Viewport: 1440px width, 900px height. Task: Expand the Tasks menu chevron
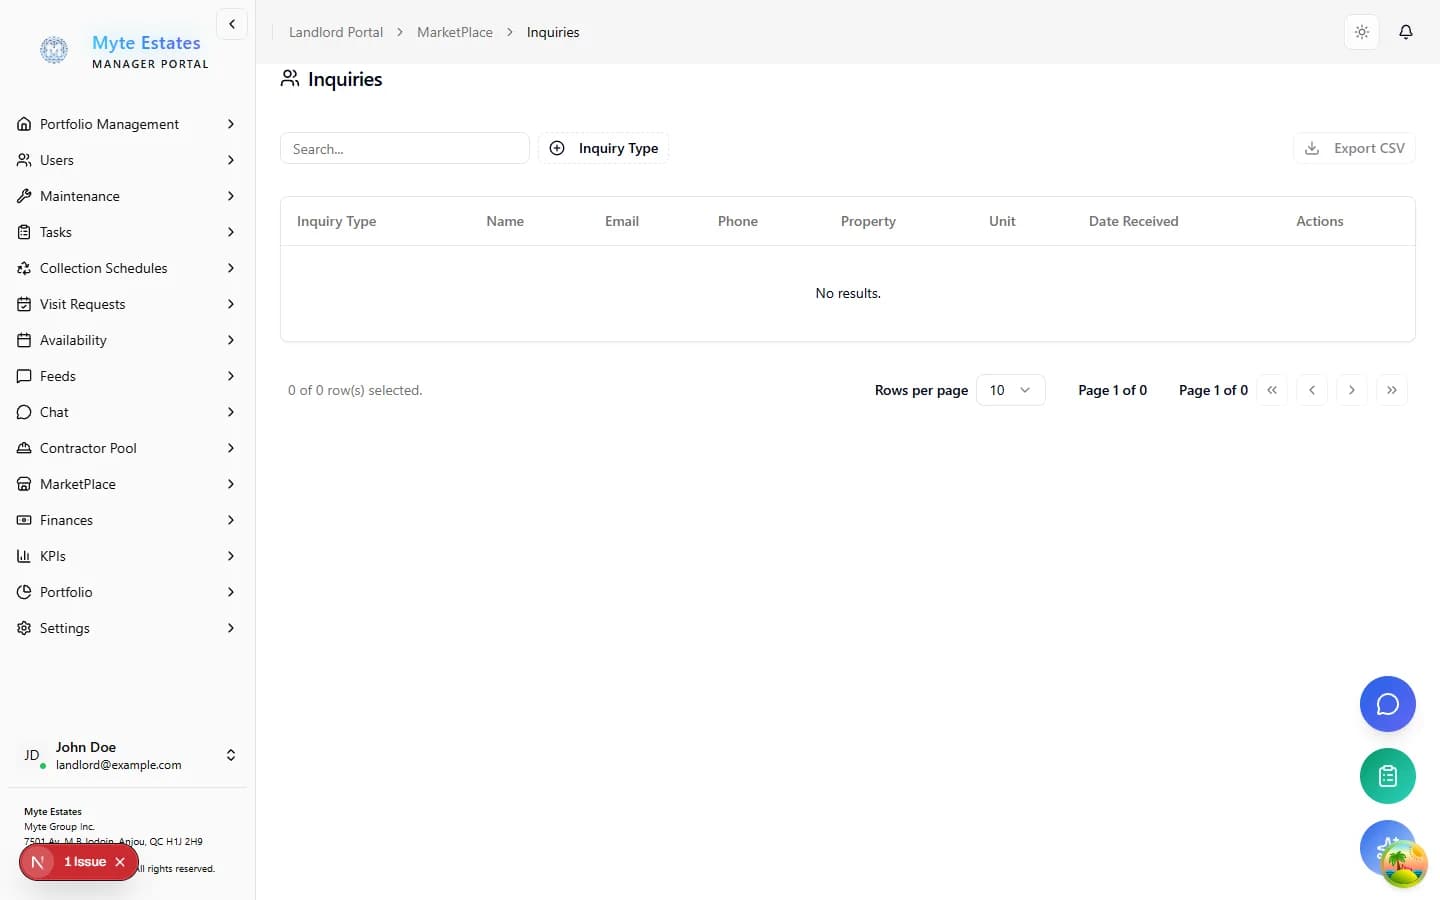point(231,232)
